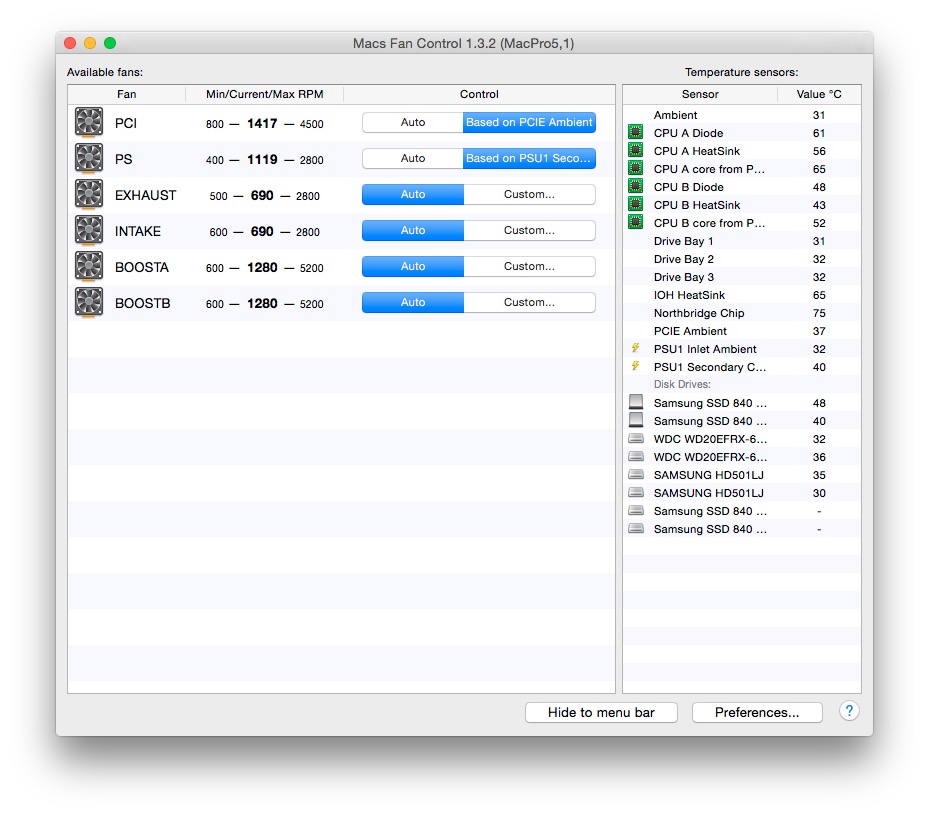
Task: Click the Disk Drives section label
Action: [682, 384]
